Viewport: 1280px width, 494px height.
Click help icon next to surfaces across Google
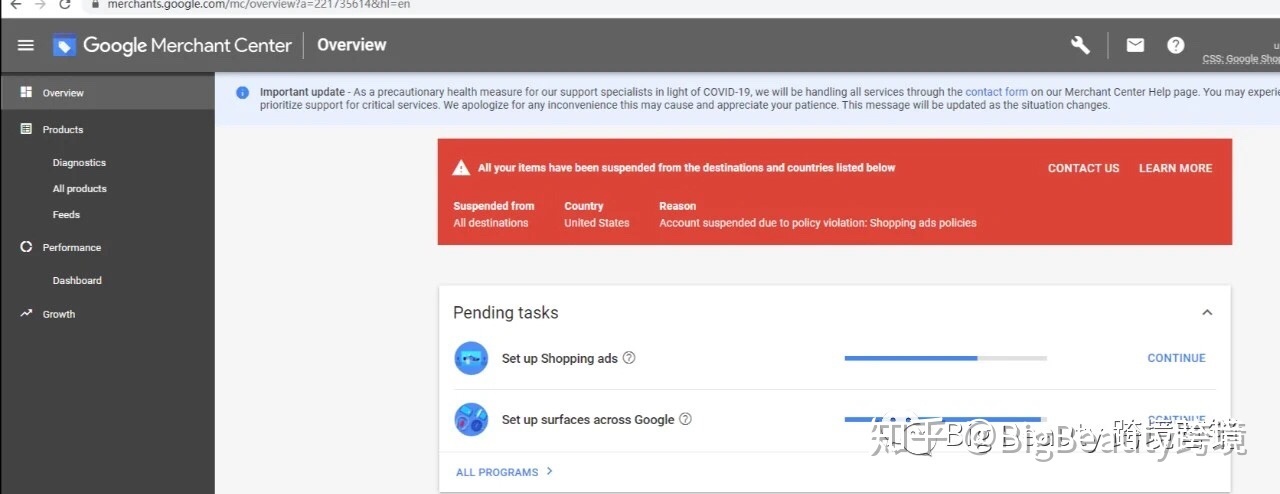pos(685,419)
